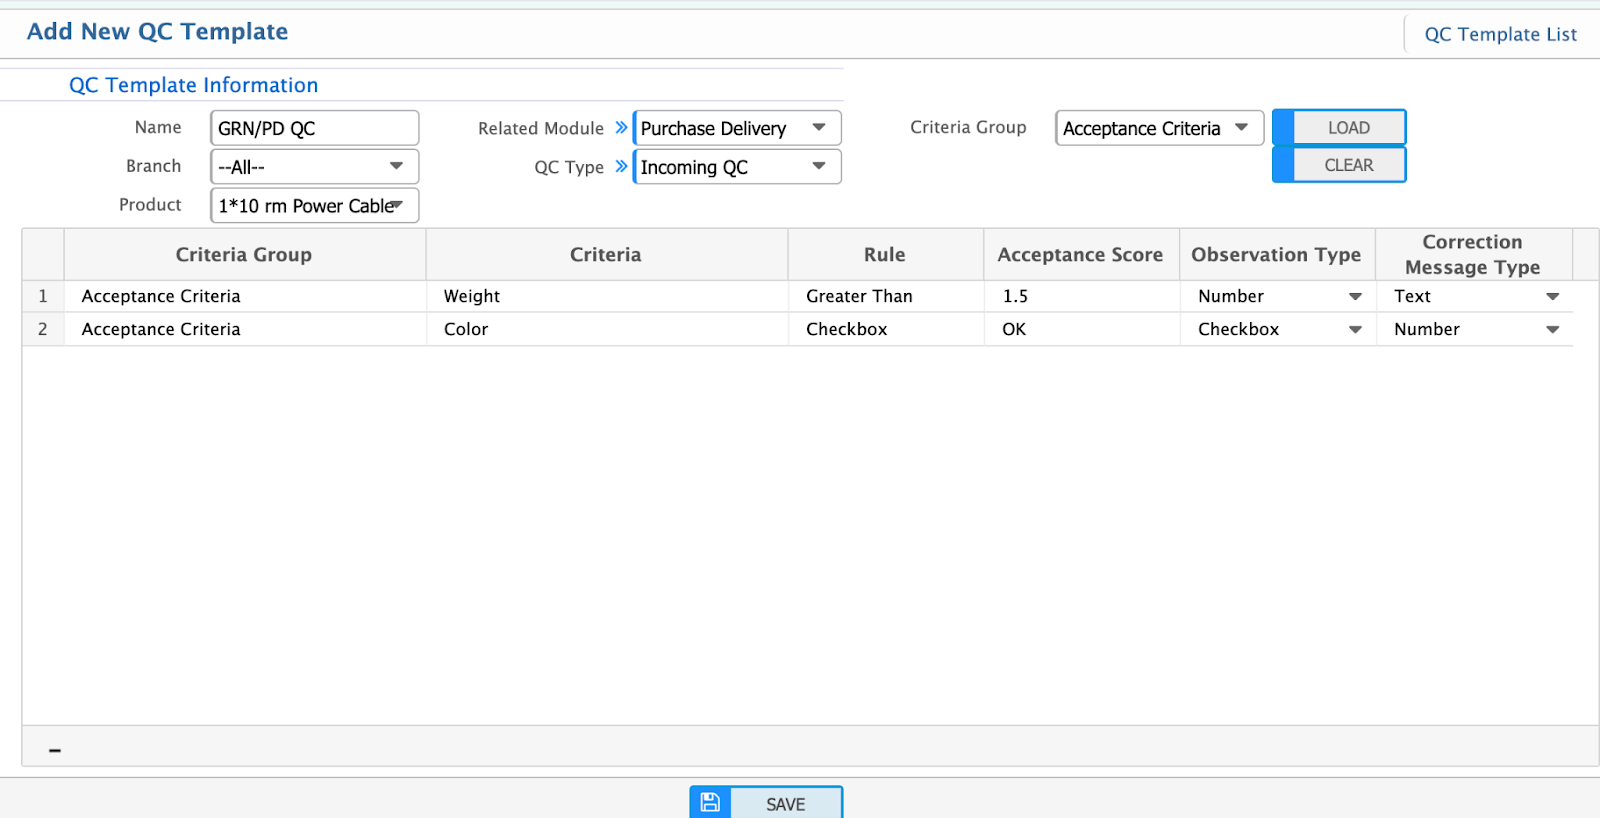Click the Criteria column header
Image resolution: width=1600 pixels, height=818 pixels.
point(606,255)
